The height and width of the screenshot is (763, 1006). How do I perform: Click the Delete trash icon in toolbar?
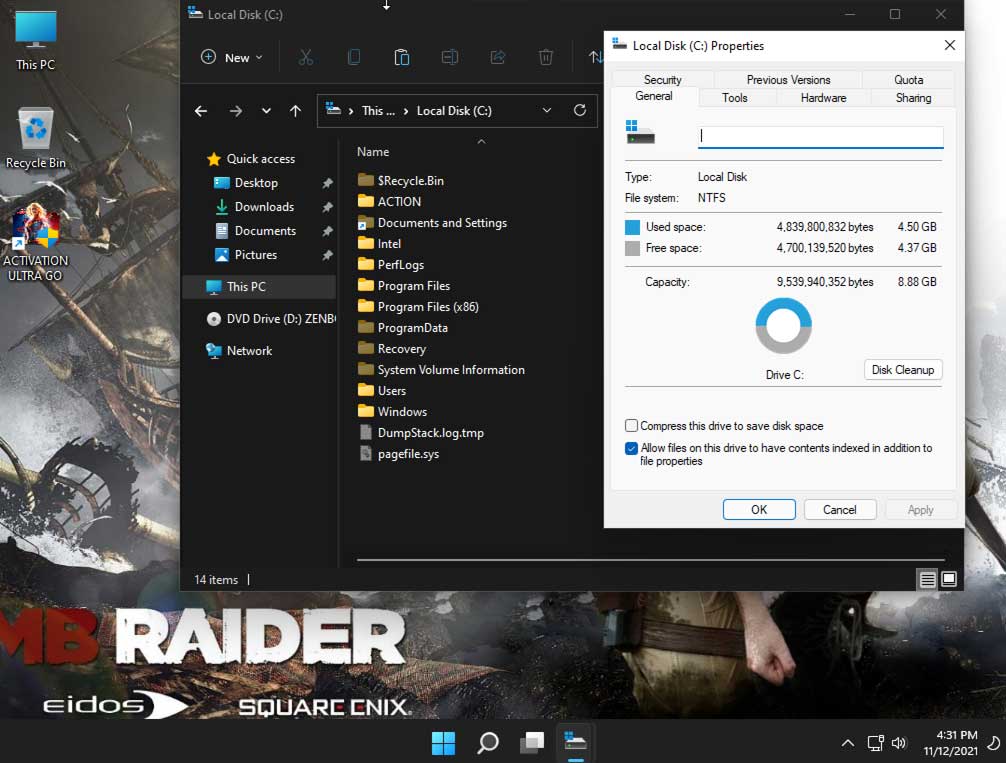click(x=546, y=58)
